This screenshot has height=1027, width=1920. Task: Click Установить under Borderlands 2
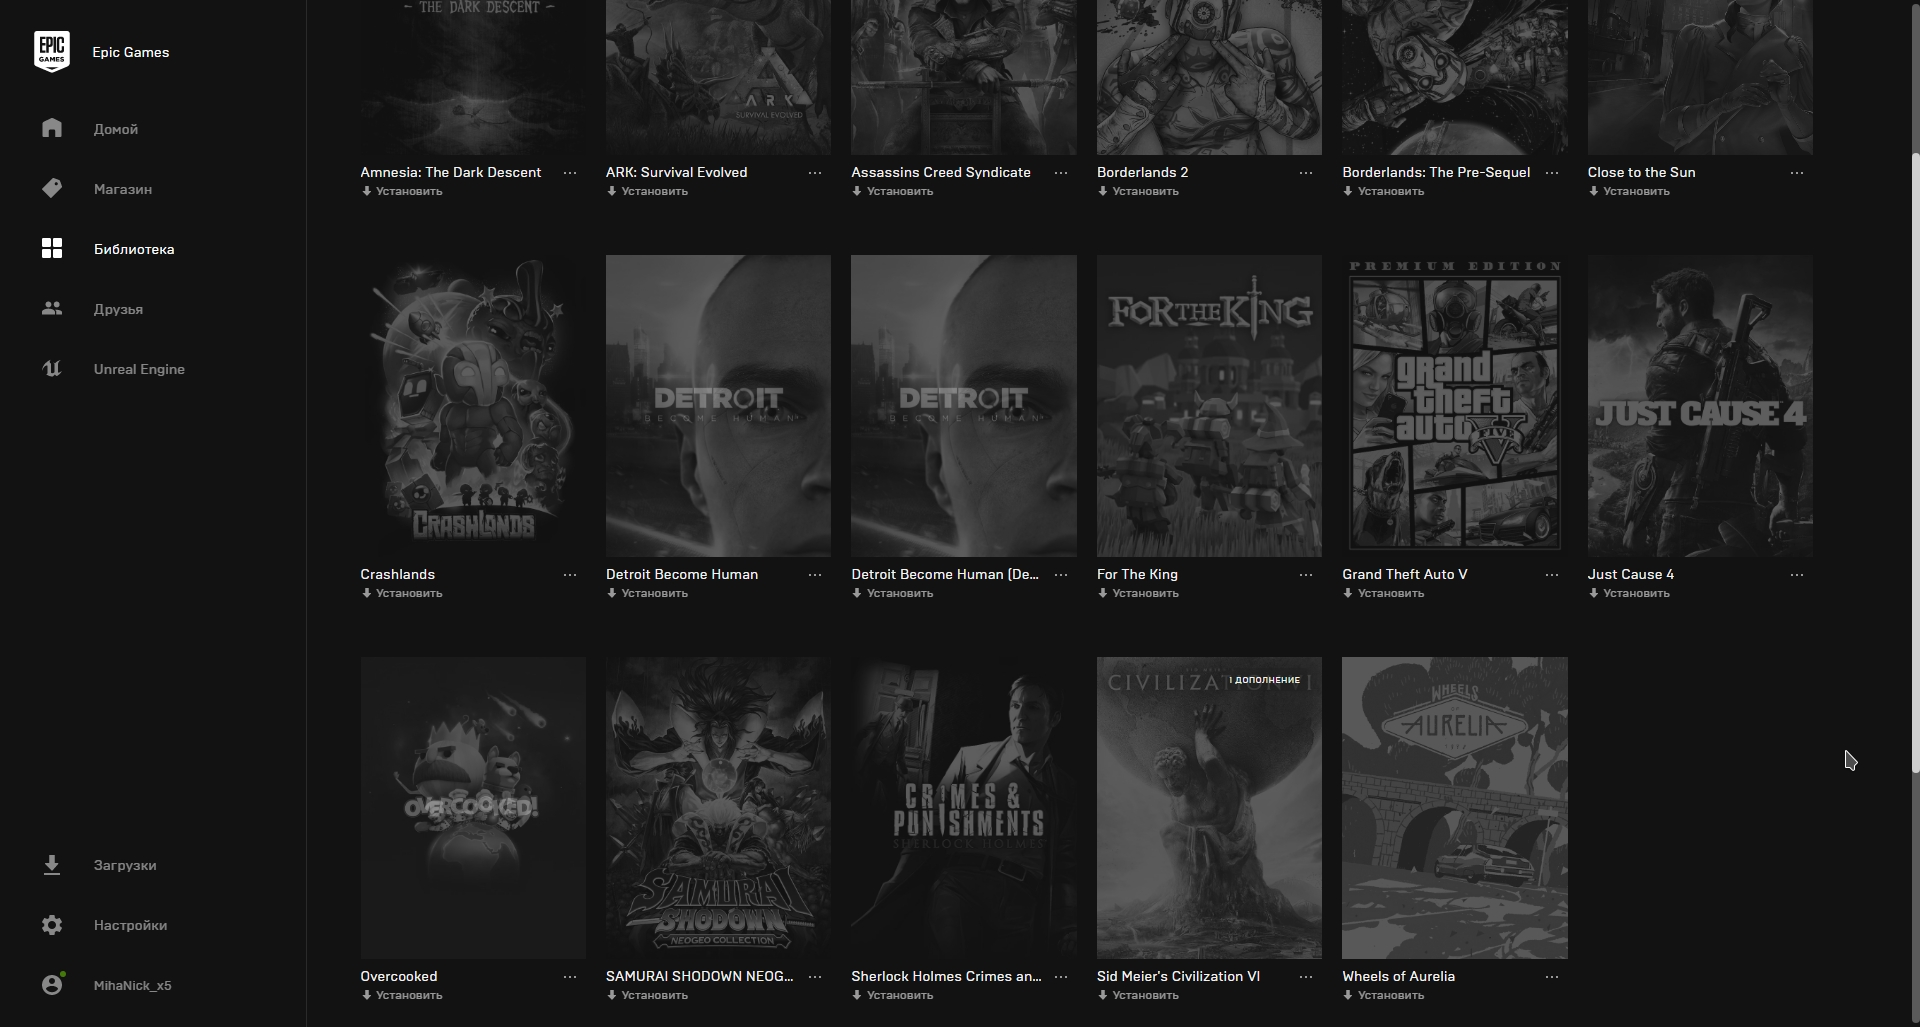tap(1138, 191)
